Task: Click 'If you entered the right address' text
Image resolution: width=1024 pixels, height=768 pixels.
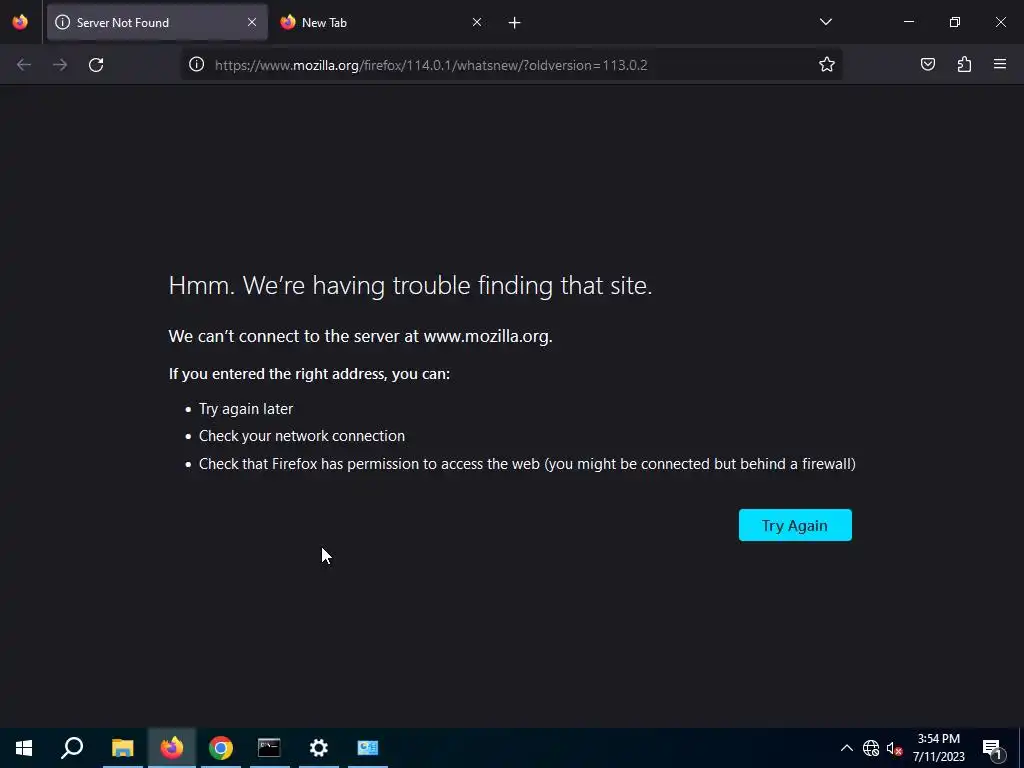Action: pos(309,374)
